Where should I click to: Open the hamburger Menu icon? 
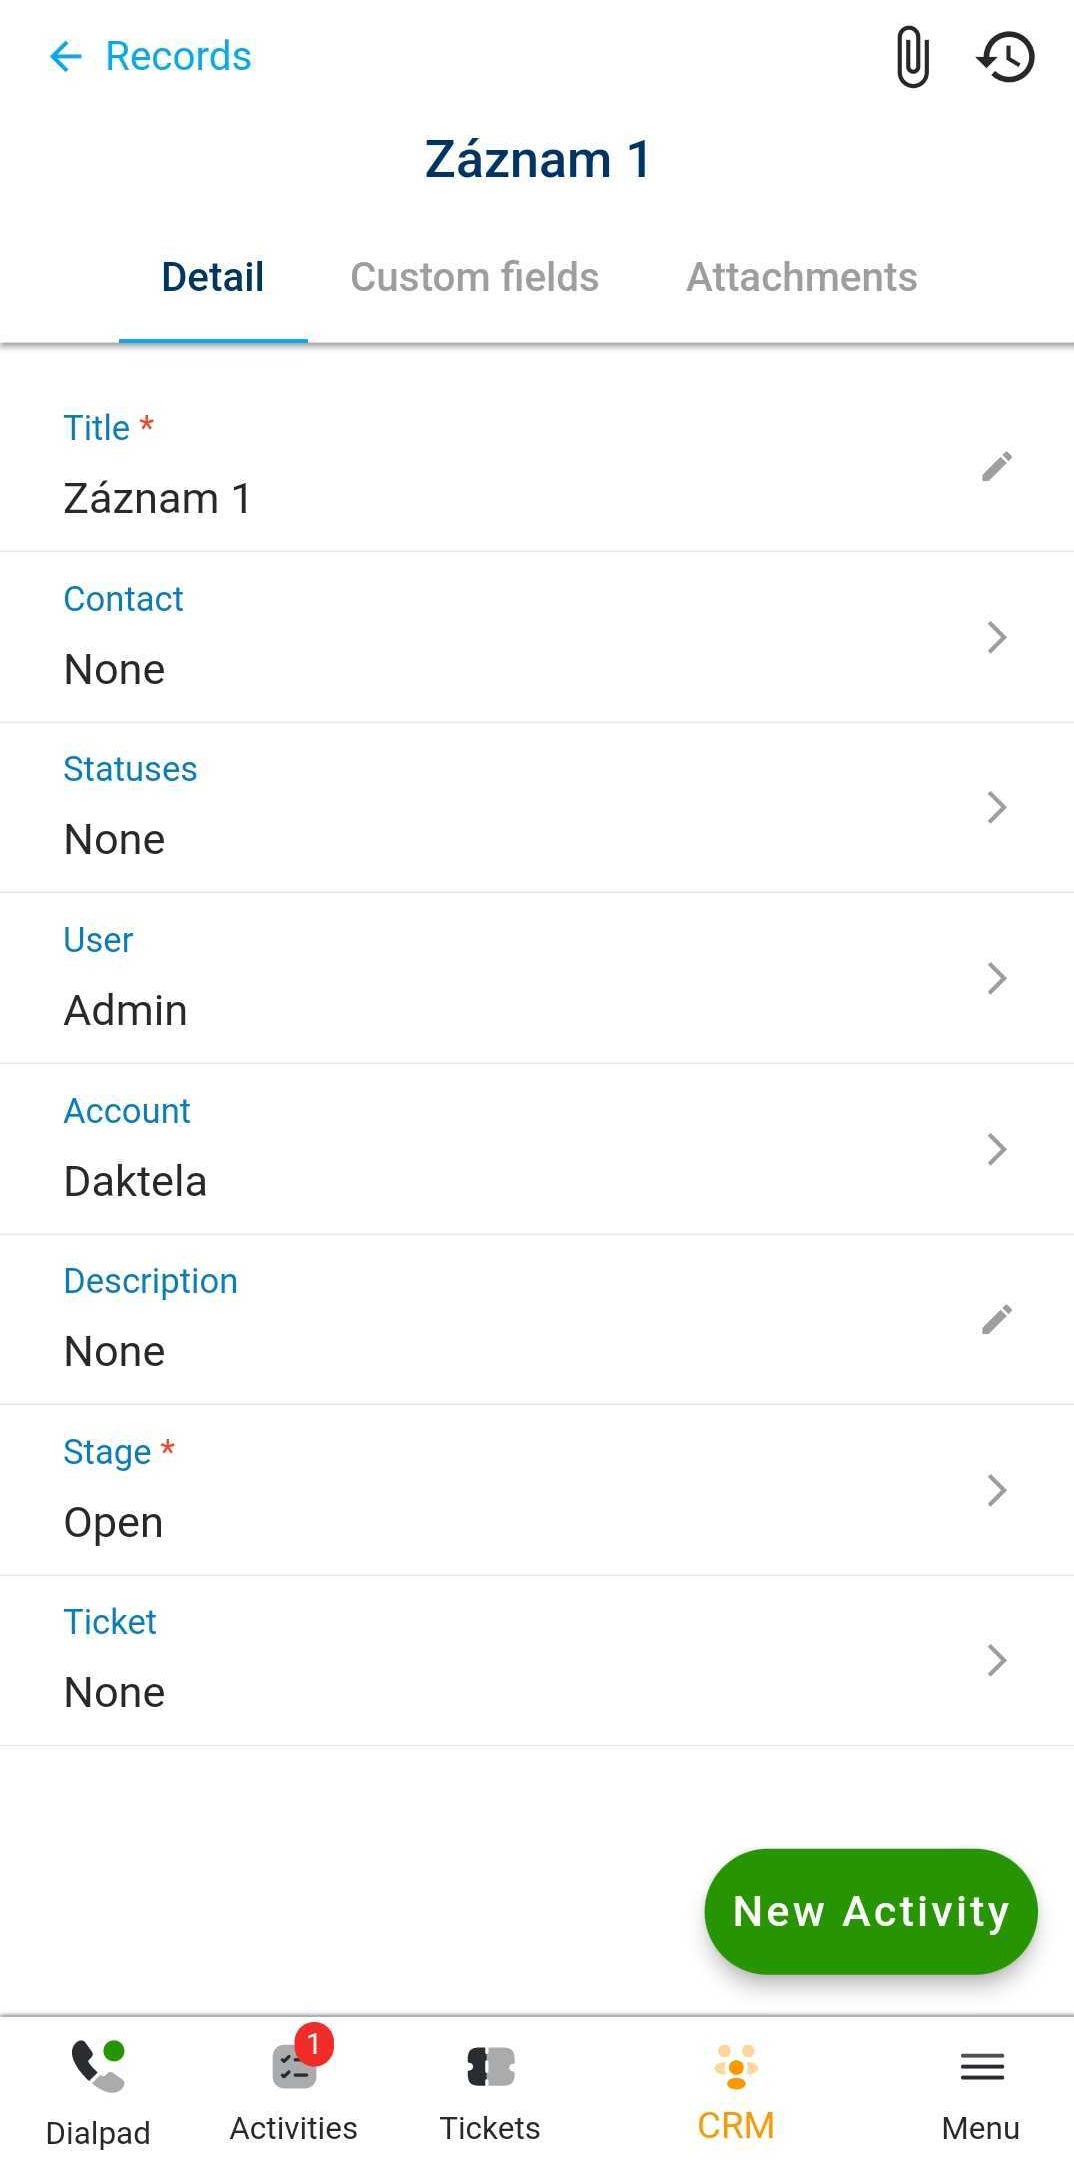pos(981,2066)
